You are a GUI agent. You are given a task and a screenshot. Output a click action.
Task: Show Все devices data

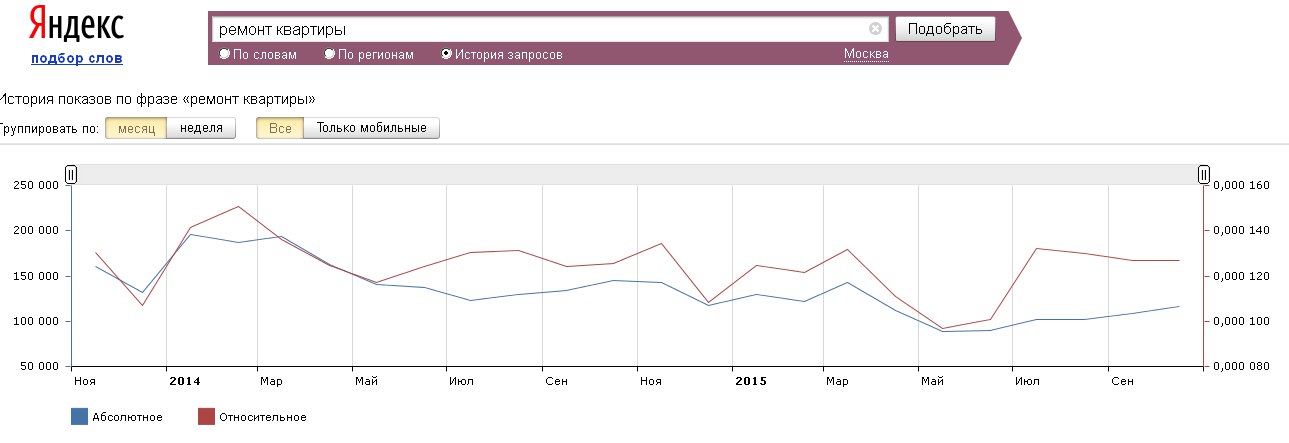click(x=280, y=128)
